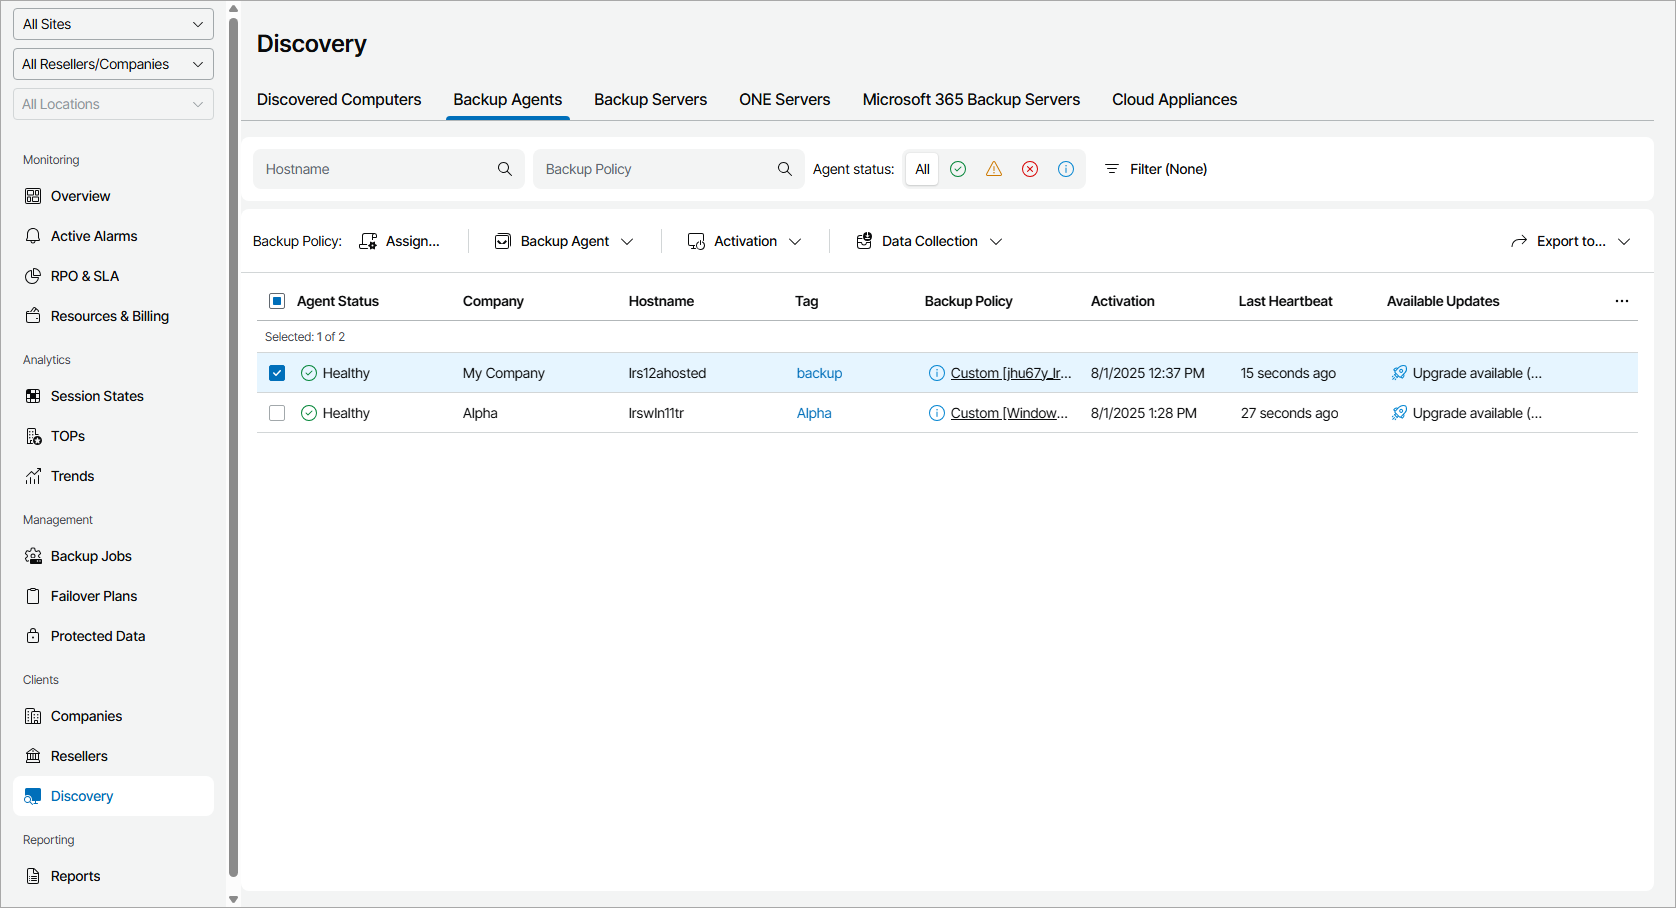This screenshot has height=908, width=1676.
Task: Sort by the Last Heartbeat column header
Action: [1285, 301]
